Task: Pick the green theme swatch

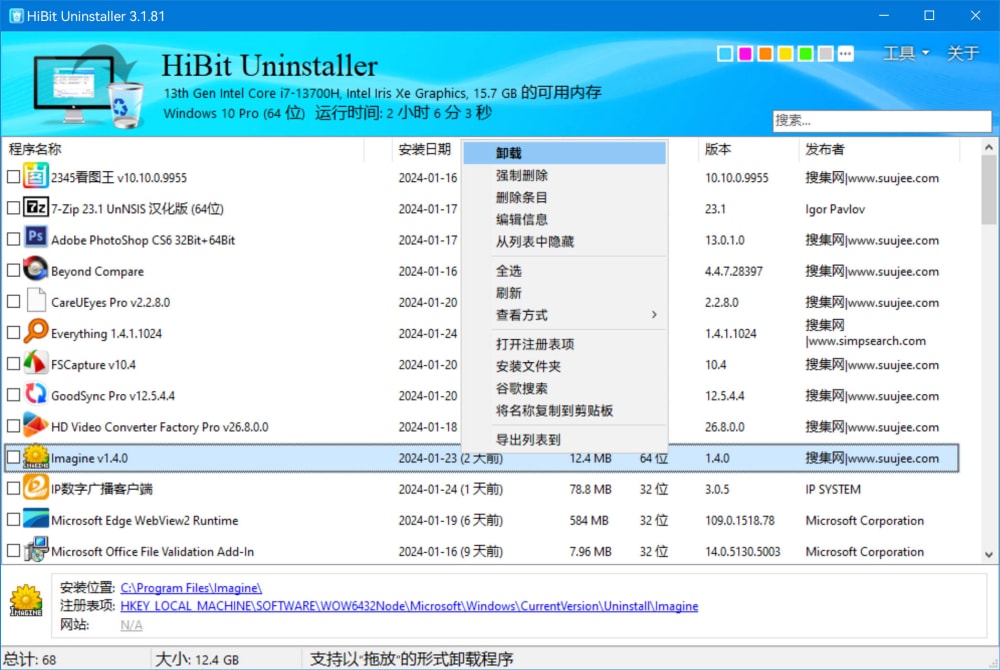Action: 805,54
